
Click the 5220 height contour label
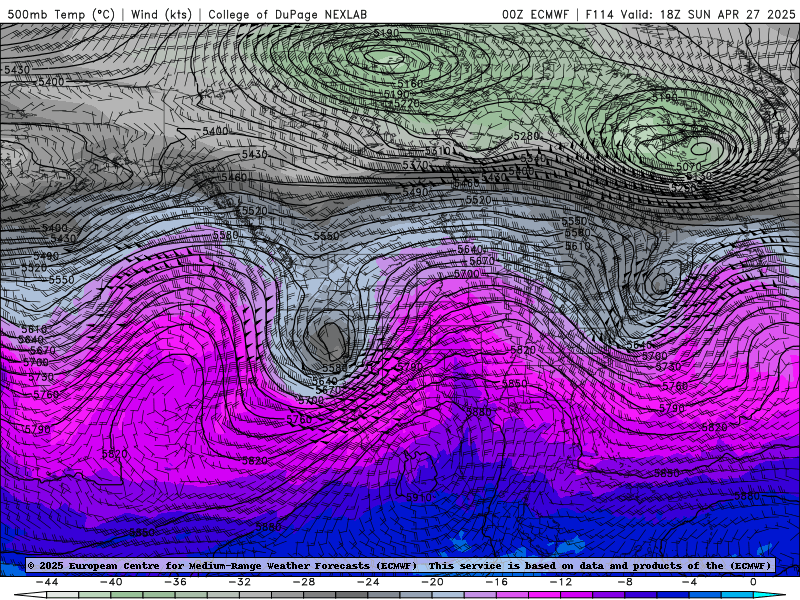[406, 104]
